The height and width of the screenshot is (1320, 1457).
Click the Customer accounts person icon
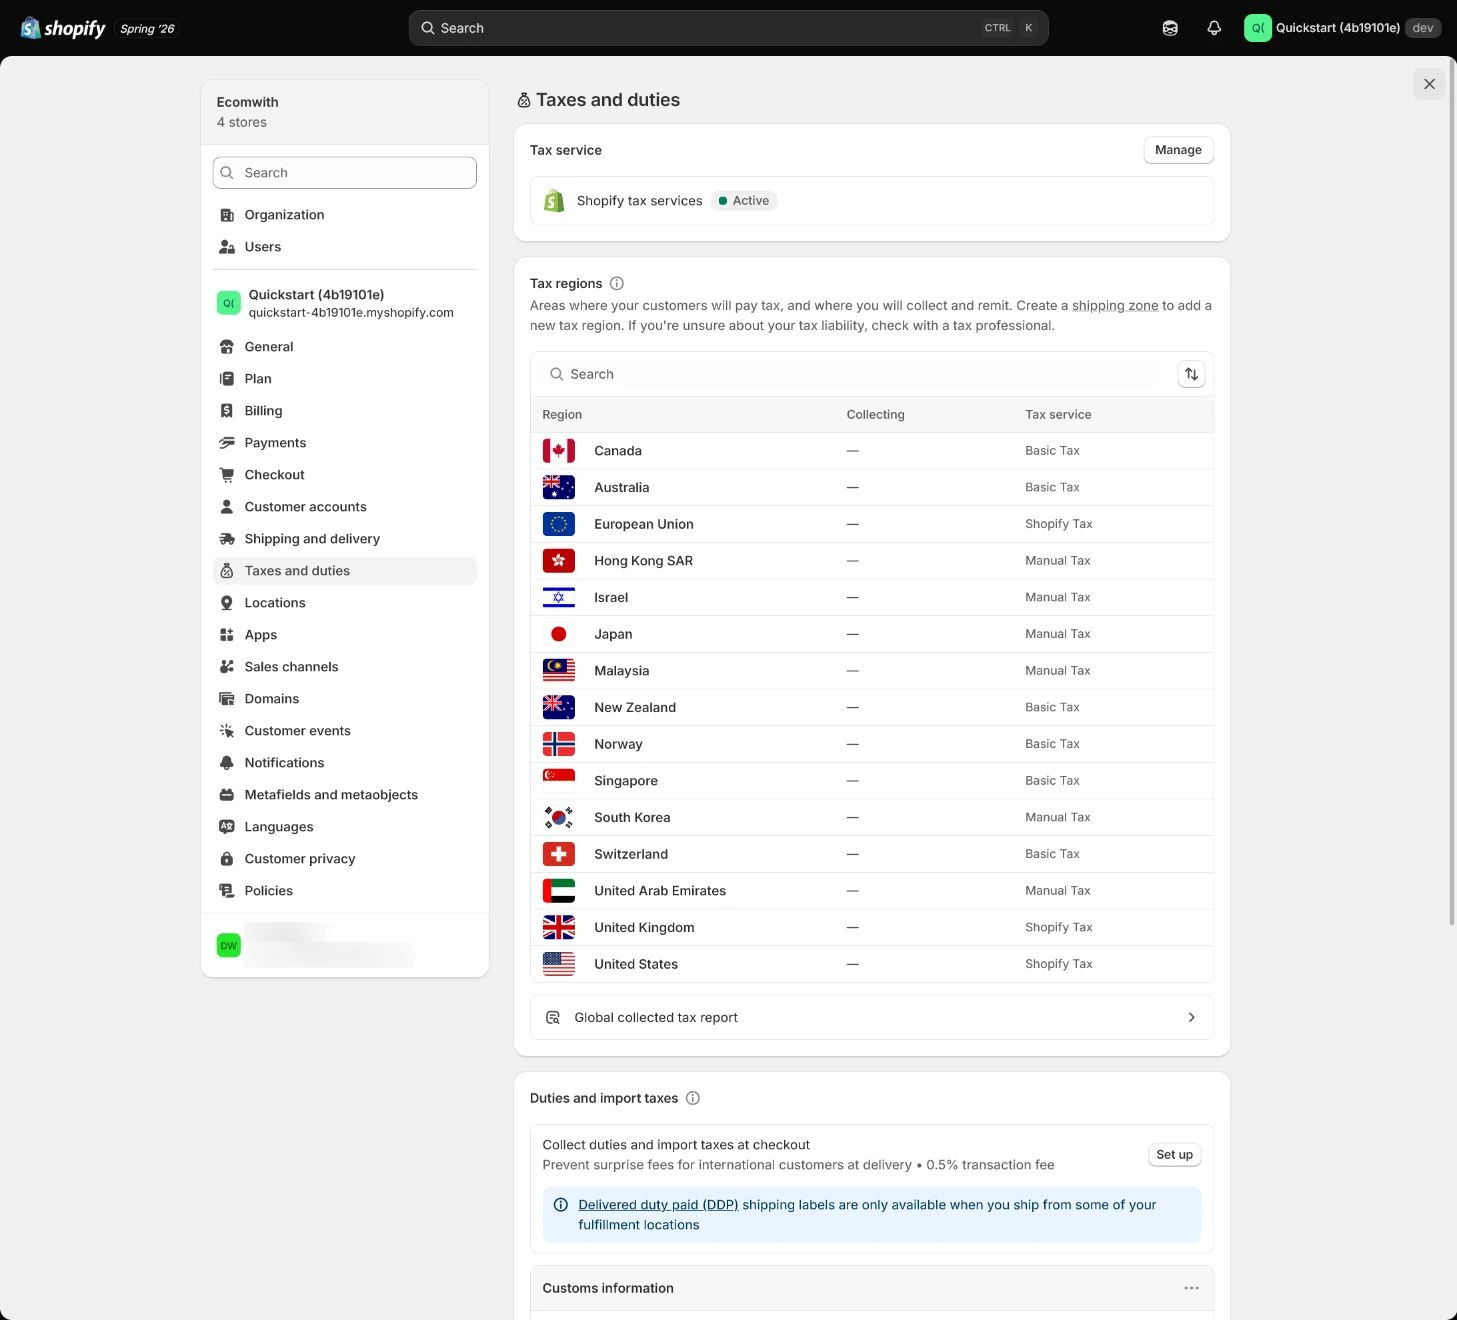point(227,507)
